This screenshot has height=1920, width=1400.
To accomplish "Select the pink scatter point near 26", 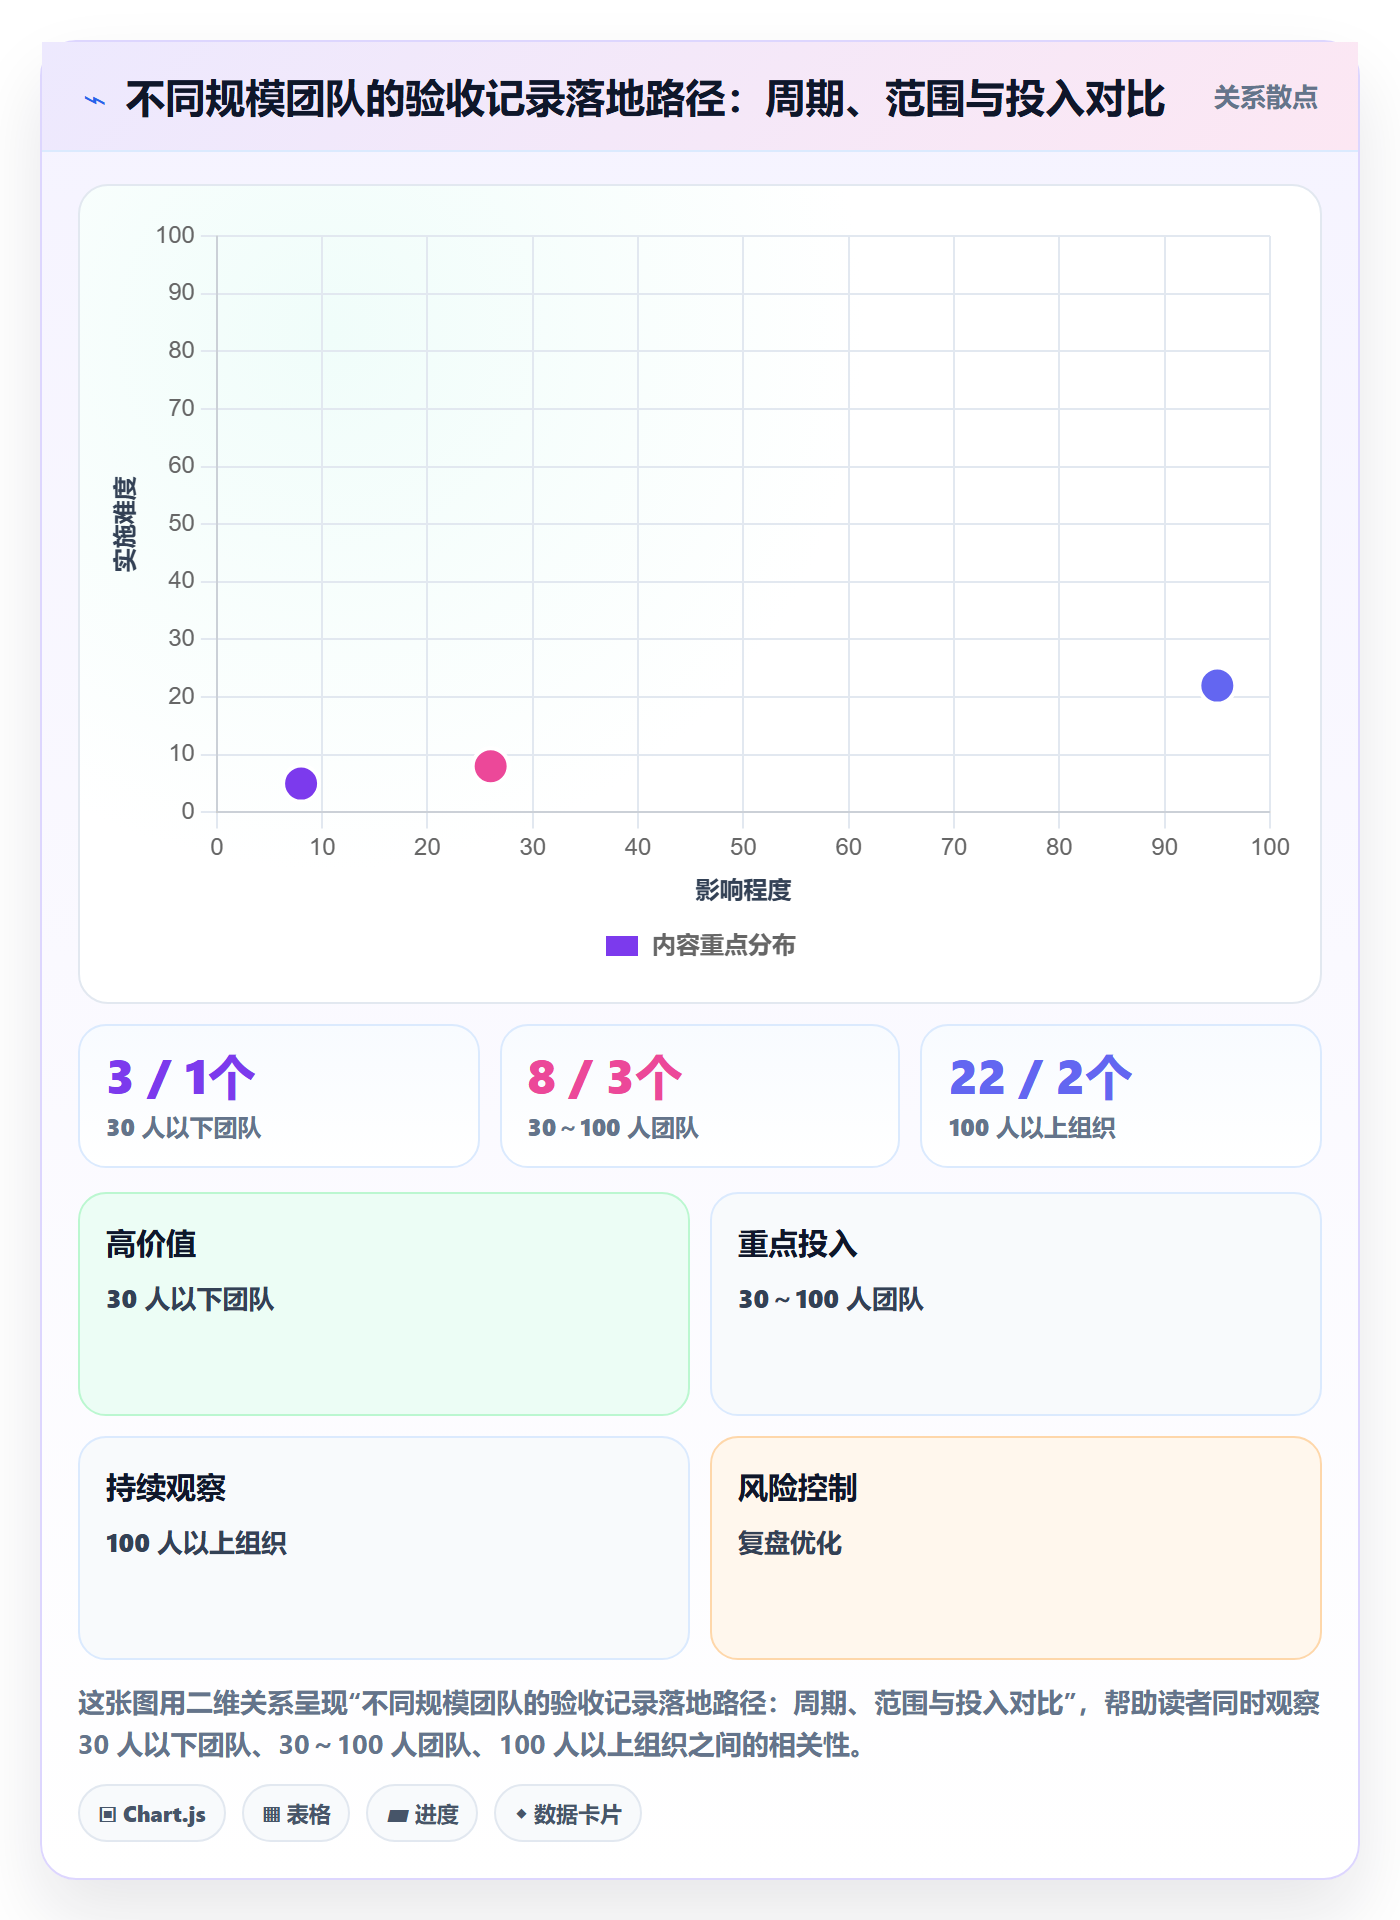I will (490, 766).
